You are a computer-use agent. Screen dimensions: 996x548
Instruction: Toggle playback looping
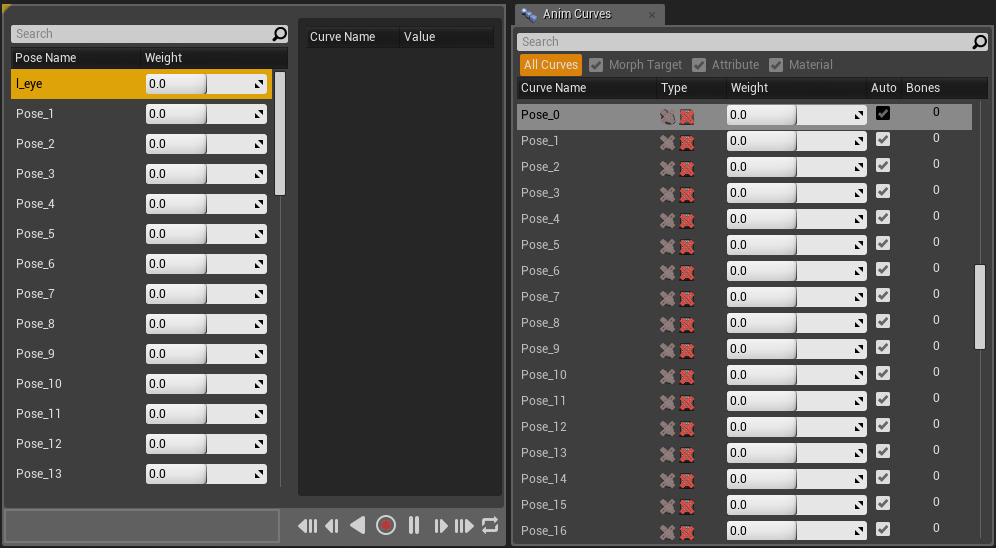click(x=490, y=525)
